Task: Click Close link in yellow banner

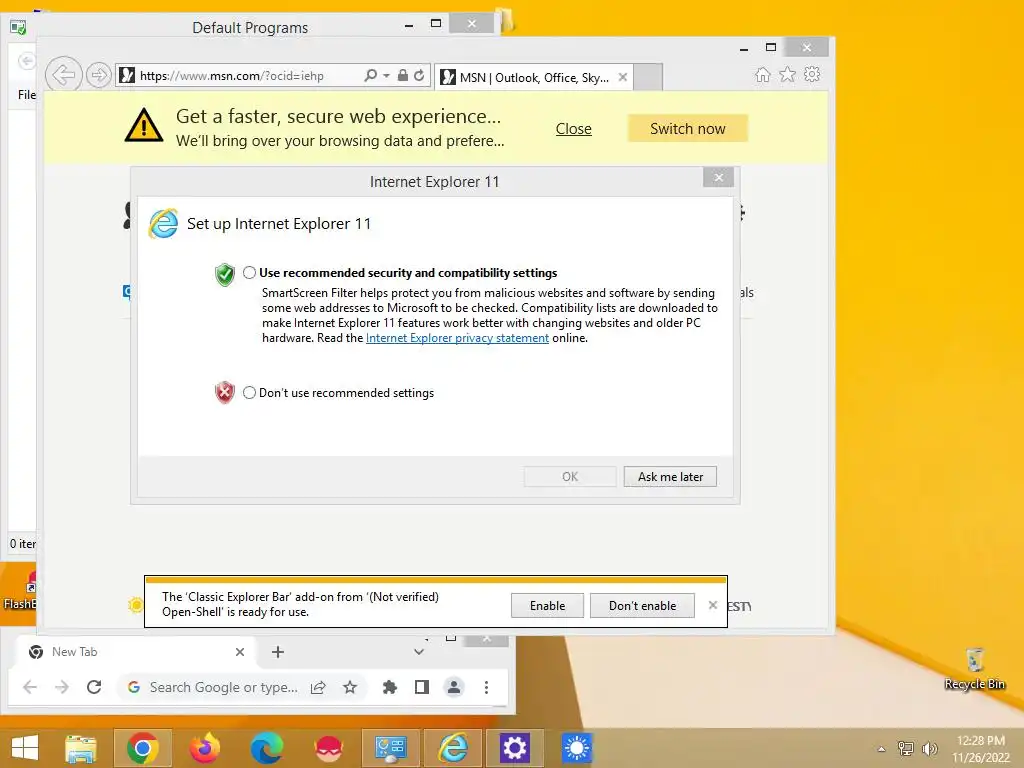Action: pyautogui.click(x=573, y=129)
